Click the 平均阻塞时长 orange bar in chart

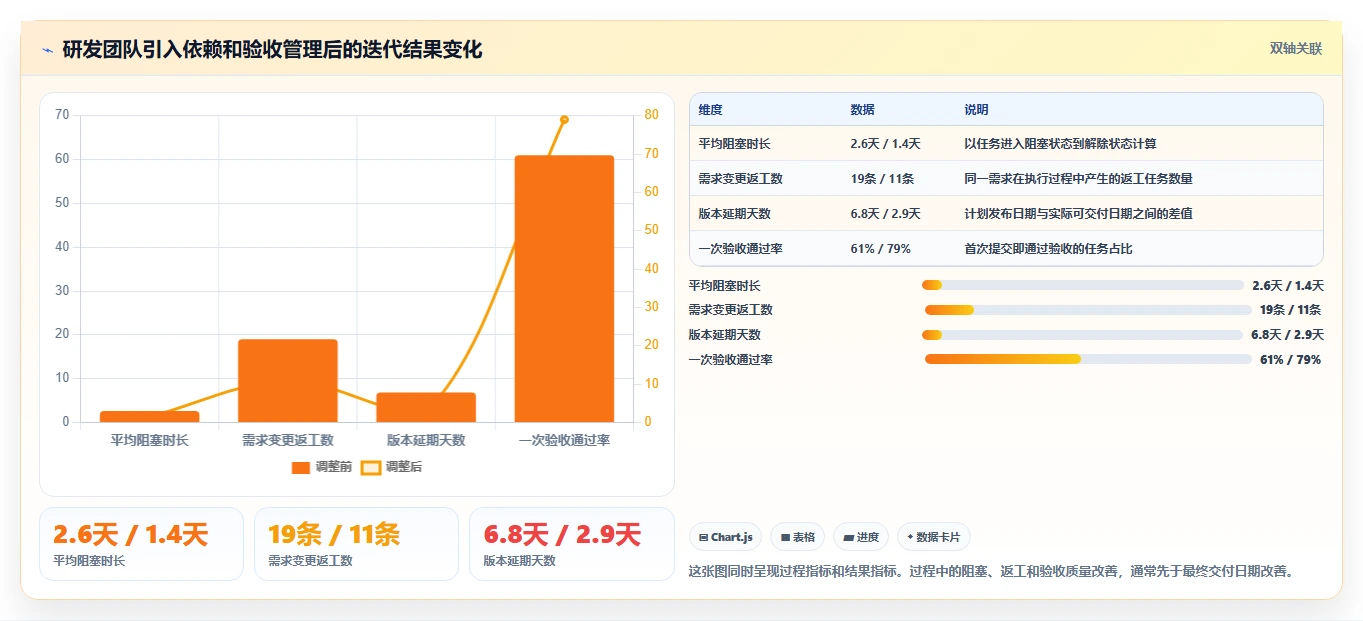[x=150, y=417]
